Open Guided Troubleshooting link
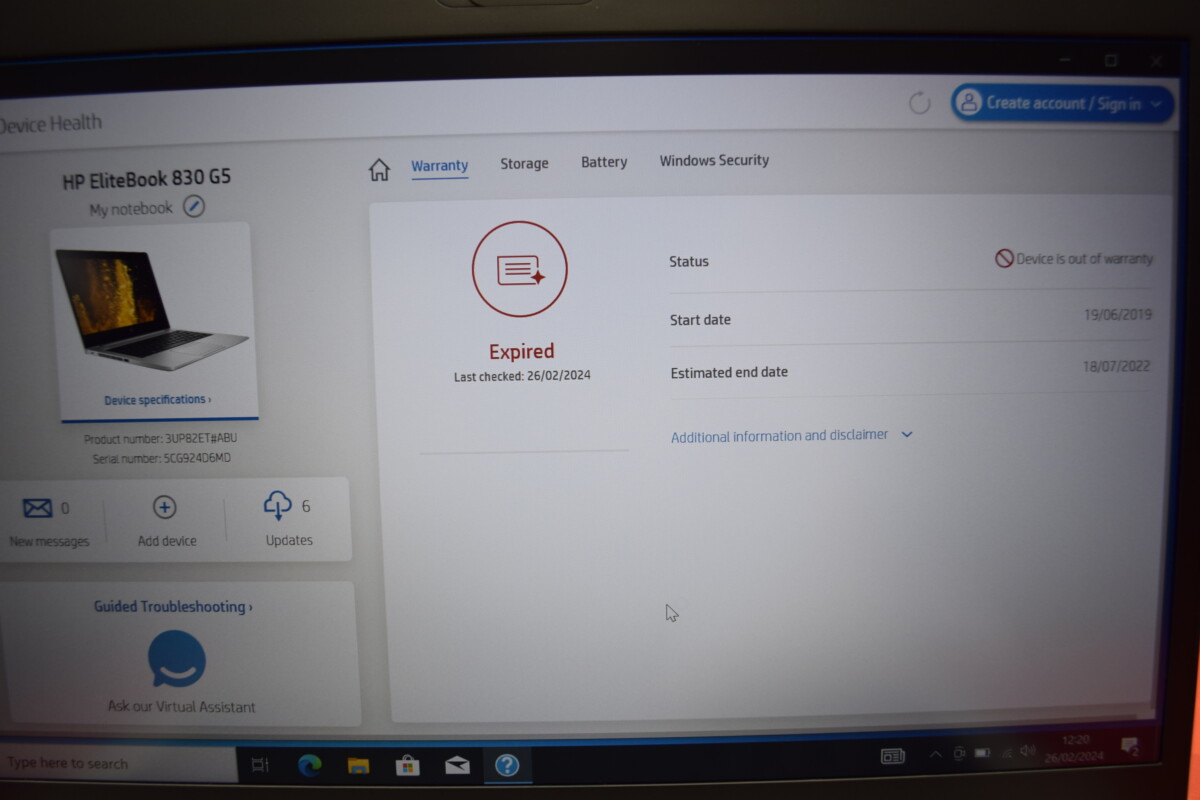 click(173, 607)
